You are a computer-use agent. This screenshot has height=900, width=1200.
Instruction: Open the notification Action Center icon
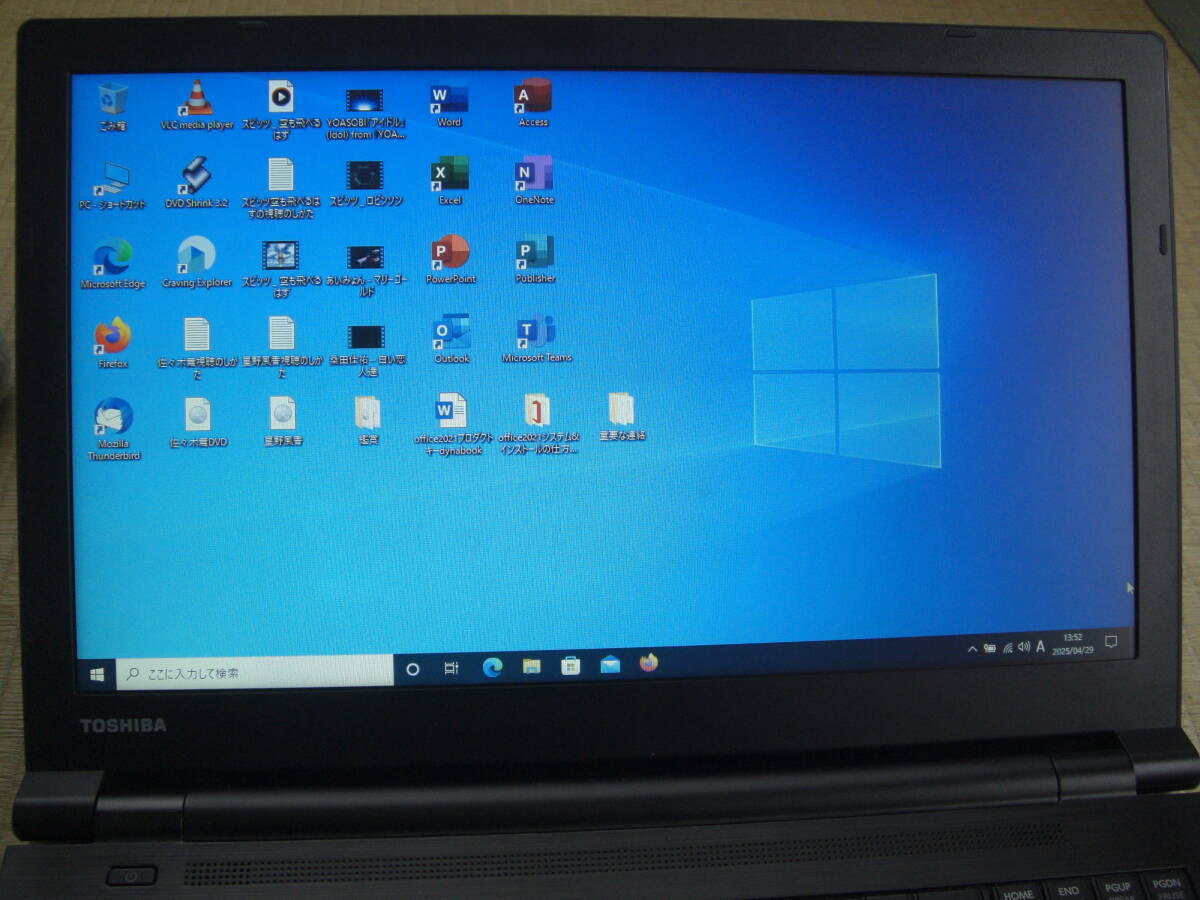coord(1110,641)
